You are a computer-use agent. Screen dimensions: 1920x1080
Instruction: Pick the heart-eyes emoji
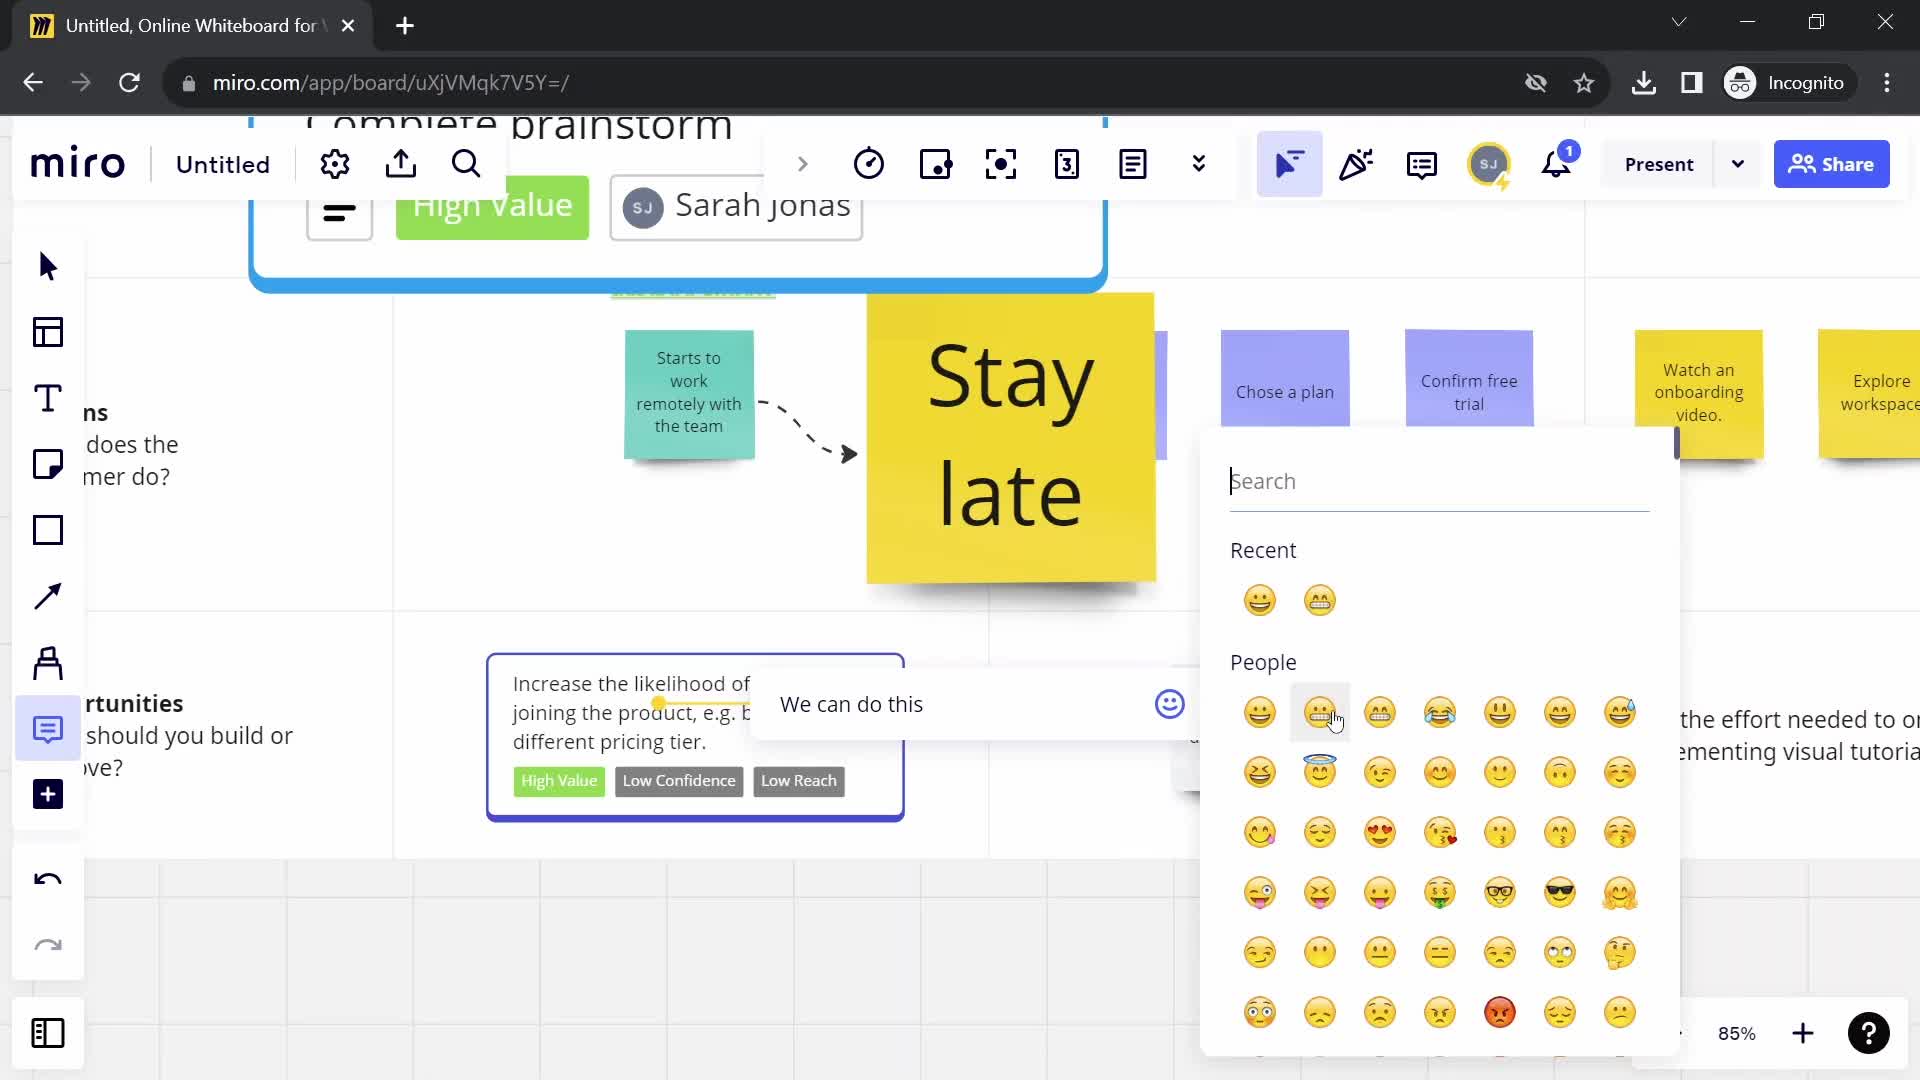(x=1380, y=832)
